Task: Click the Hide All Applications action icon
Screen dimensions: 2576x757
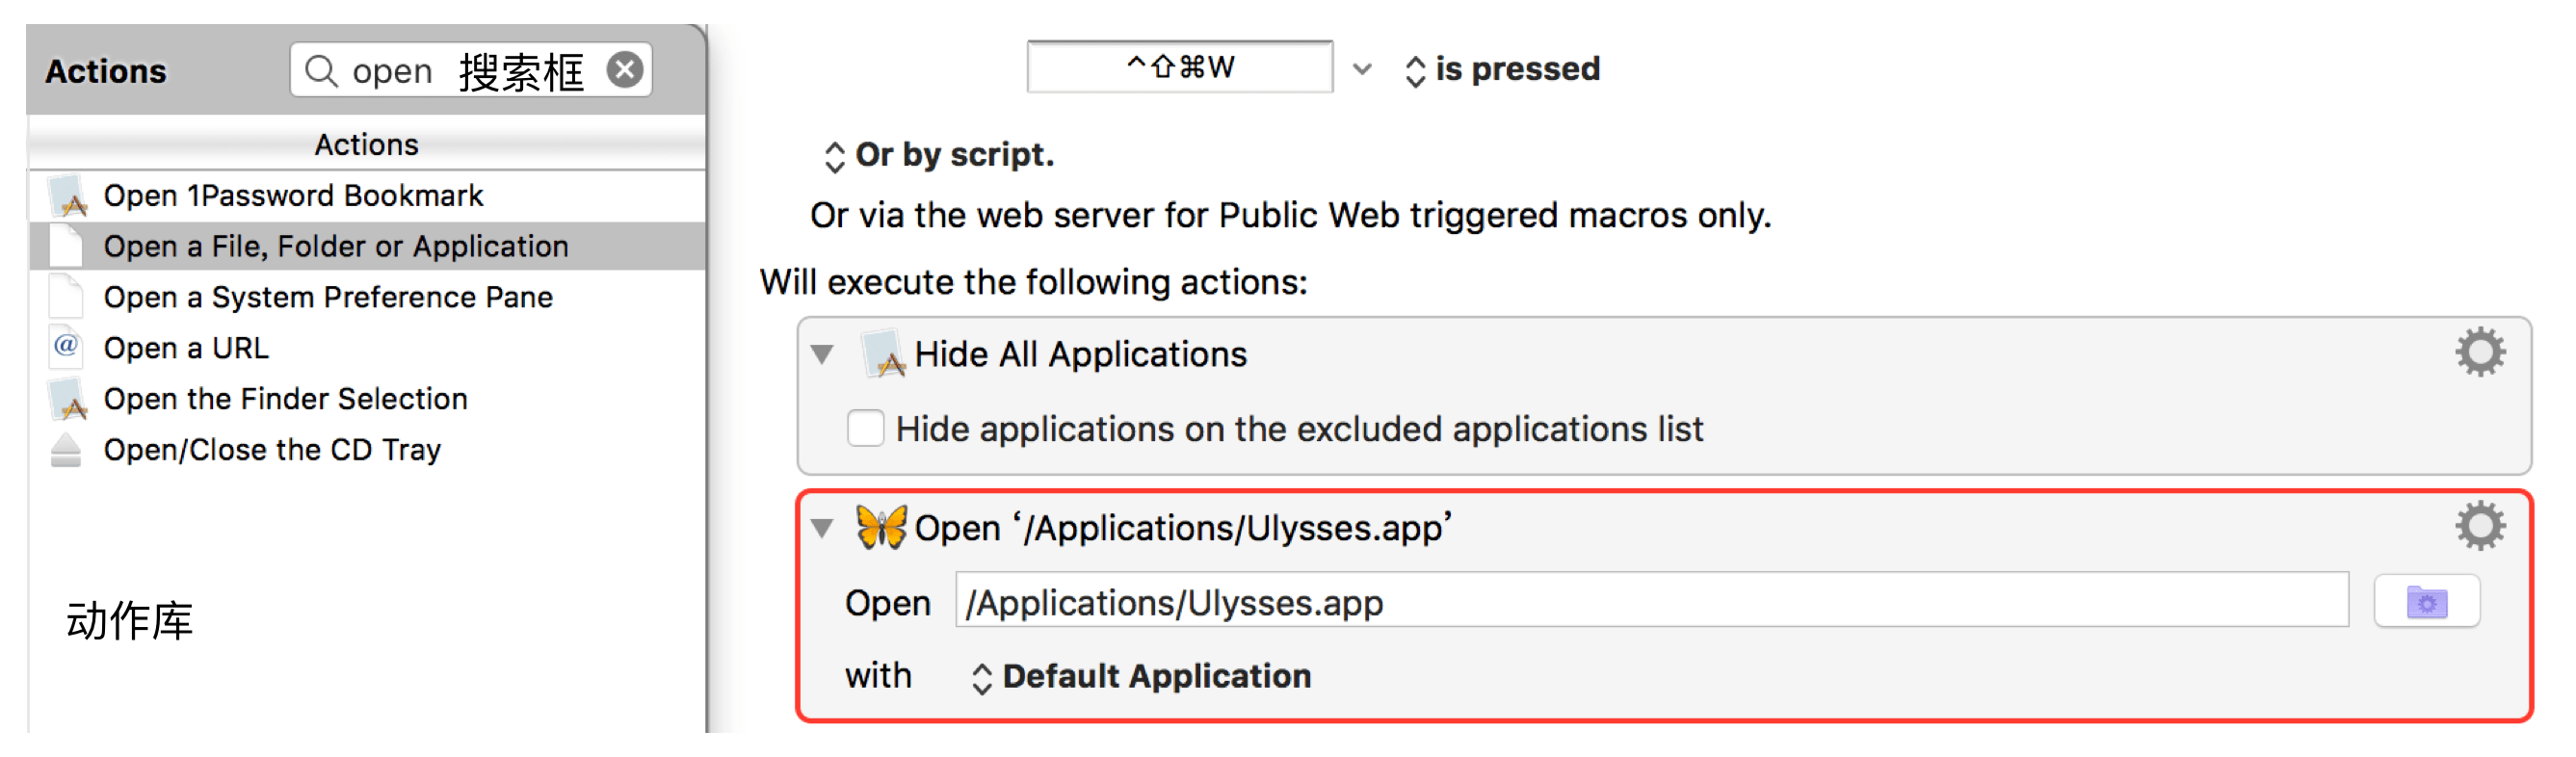Action: click(x=884, y=354)
